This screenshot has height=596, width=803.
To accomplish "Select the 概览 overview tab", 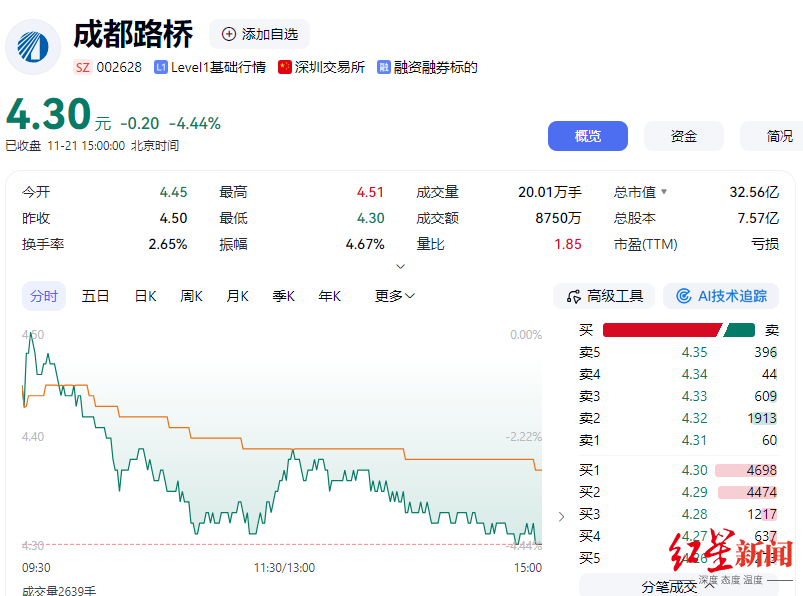I will pyautogui.click(x=588, y=136).
